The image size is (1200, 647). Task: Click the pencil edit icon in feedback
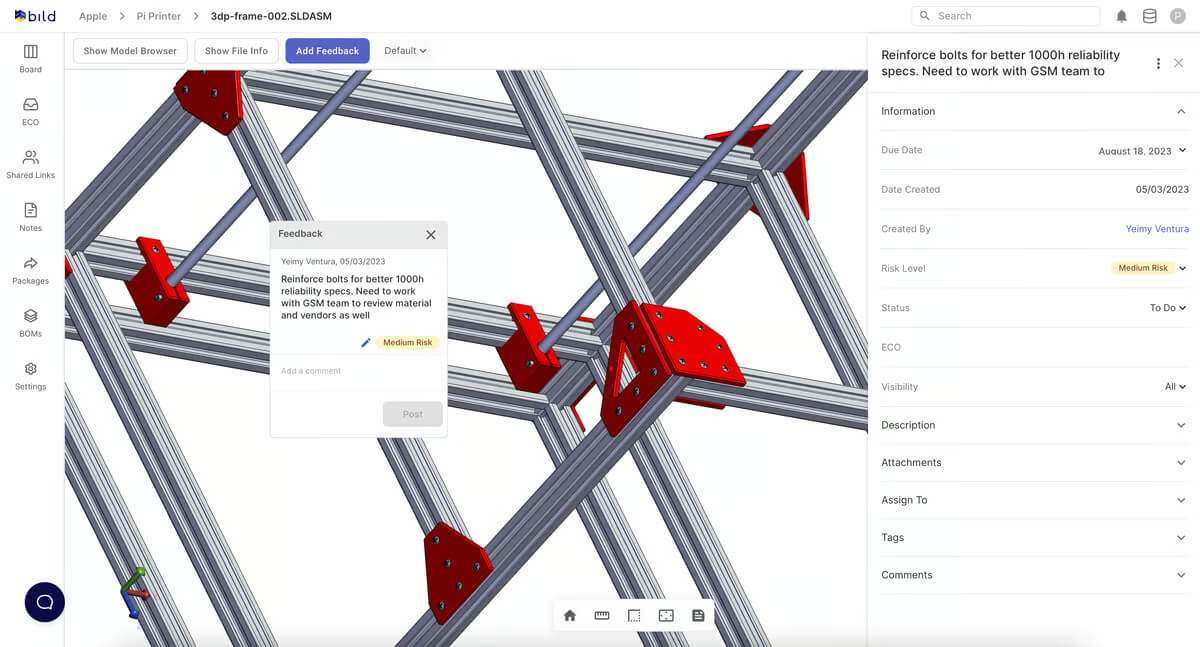pos(366,343)
